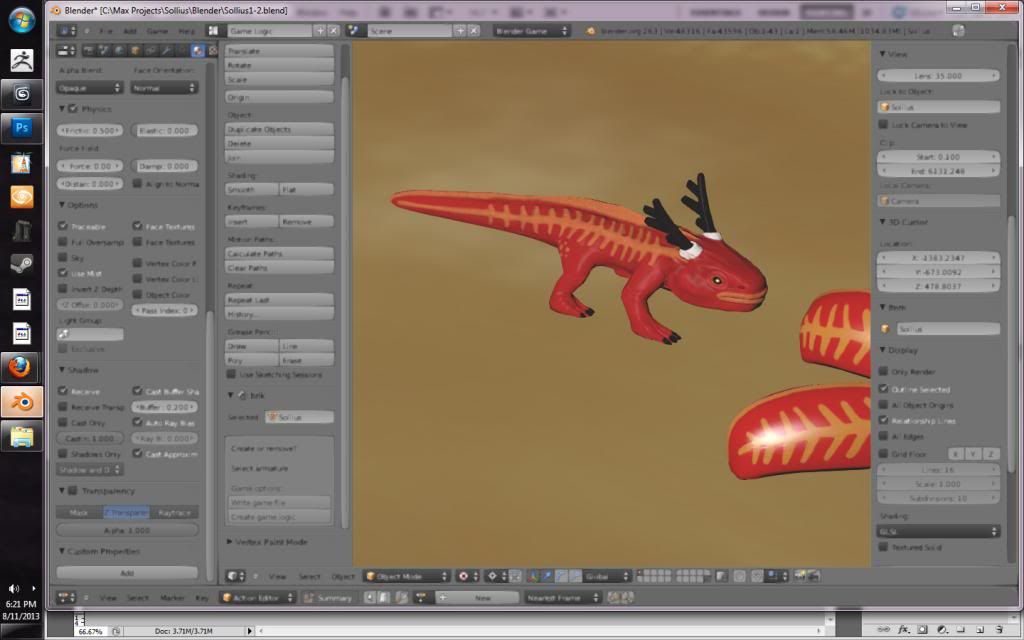The image size is (1024, 640).
Task: Collapse the 3D Cursor panel
Action: point(882,222)
